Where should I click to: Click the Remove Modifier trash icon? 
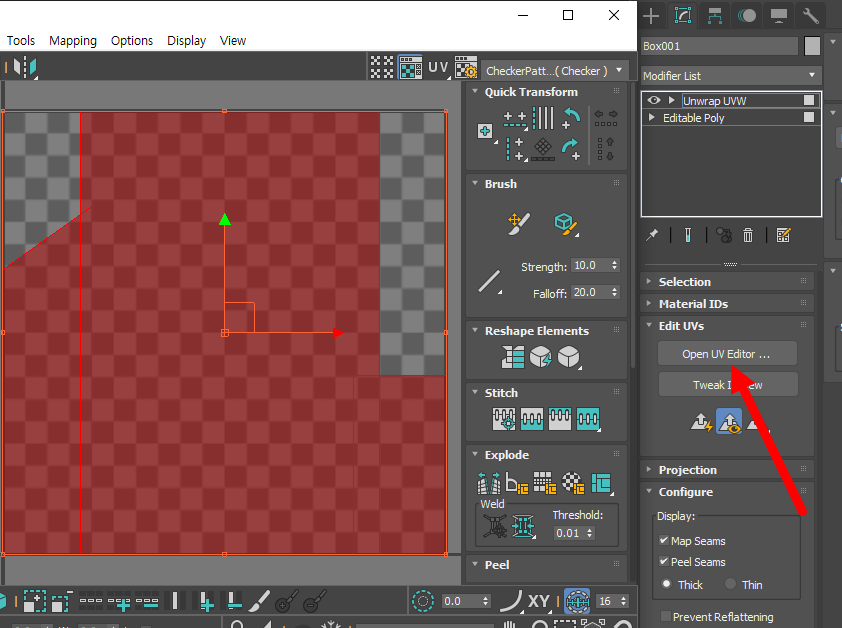(x=747, y=235)
